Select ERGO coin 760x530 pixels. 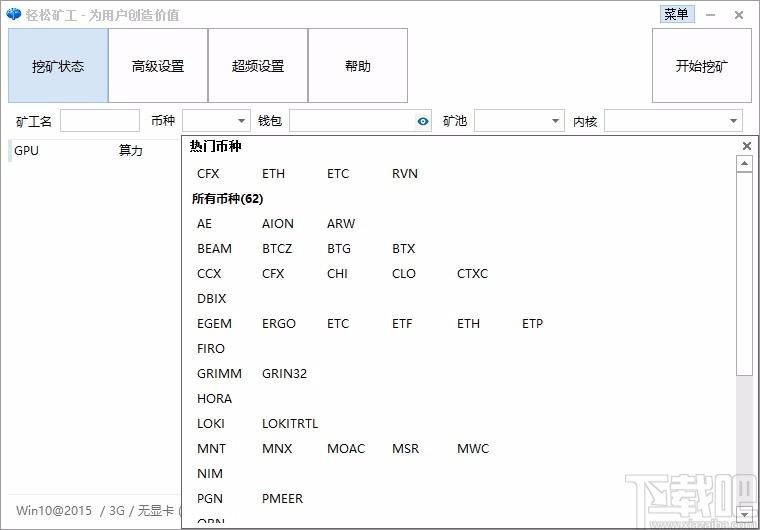[x=279, y=323]
